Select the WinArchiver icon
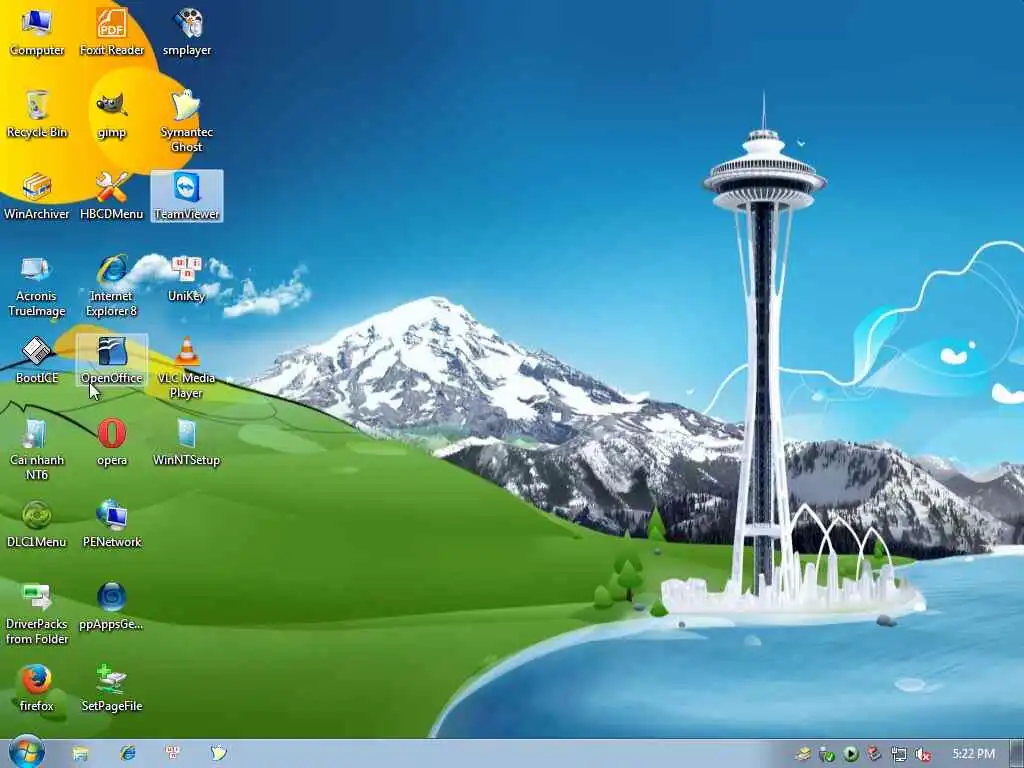 pos(37,196)
